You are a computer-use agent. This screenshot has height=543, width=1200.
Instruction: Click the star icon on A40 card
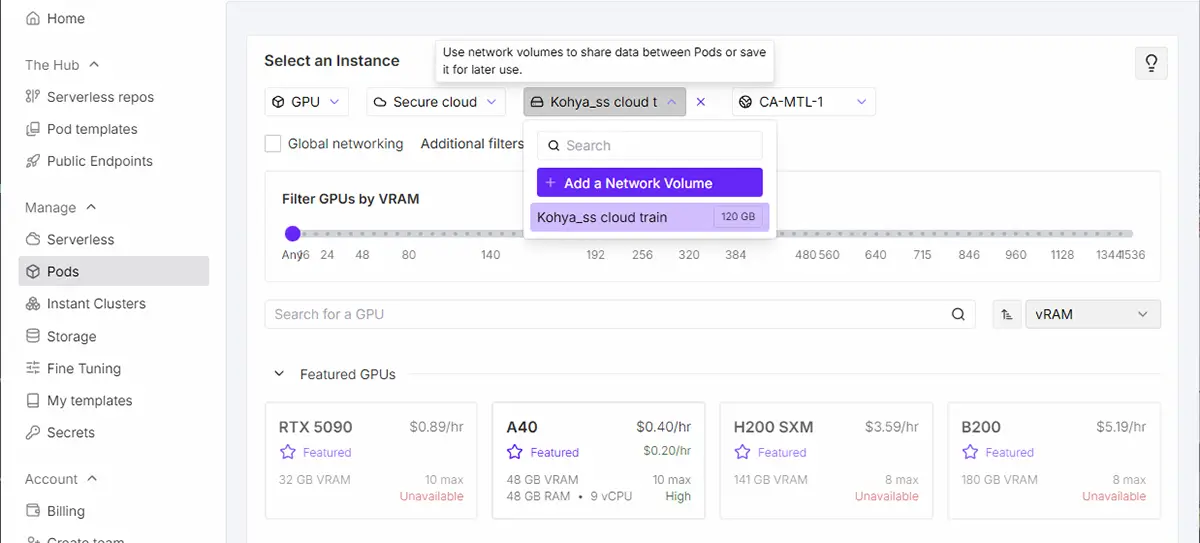point(515,452)
